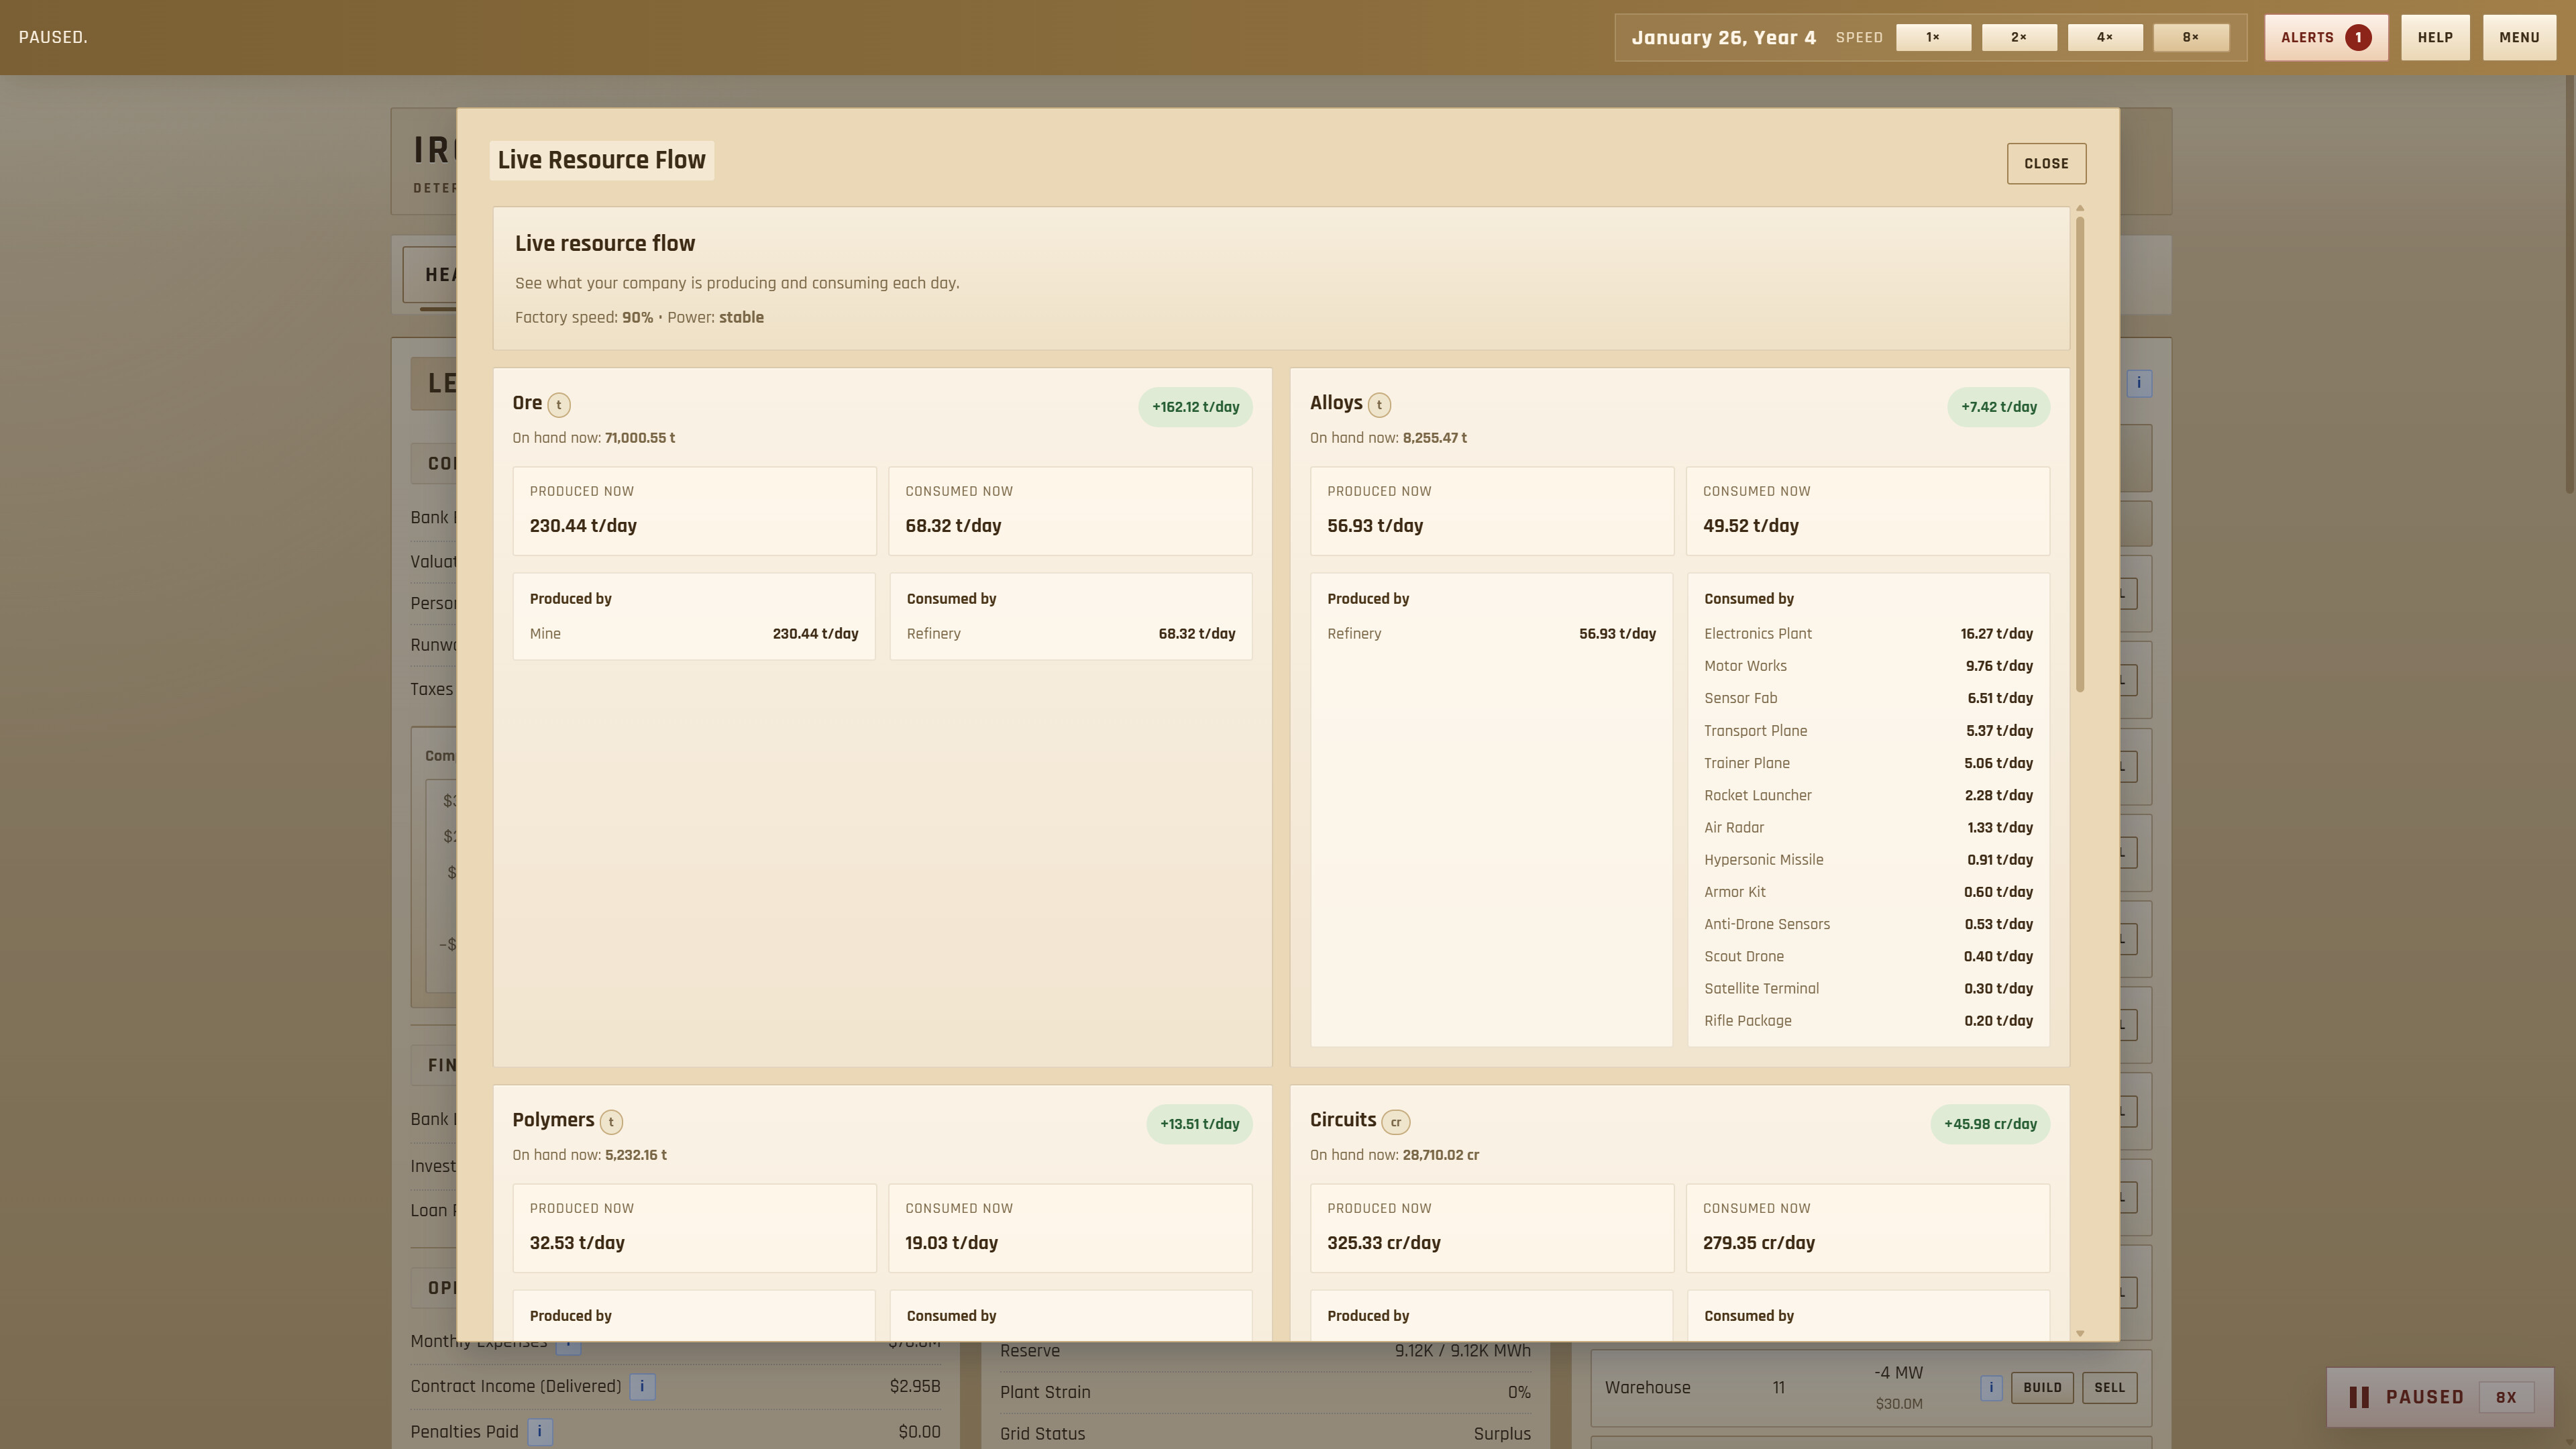Click the Grid Status Surplus row
This screenshot has height=1449, width=2576.
point(1265,1434)
